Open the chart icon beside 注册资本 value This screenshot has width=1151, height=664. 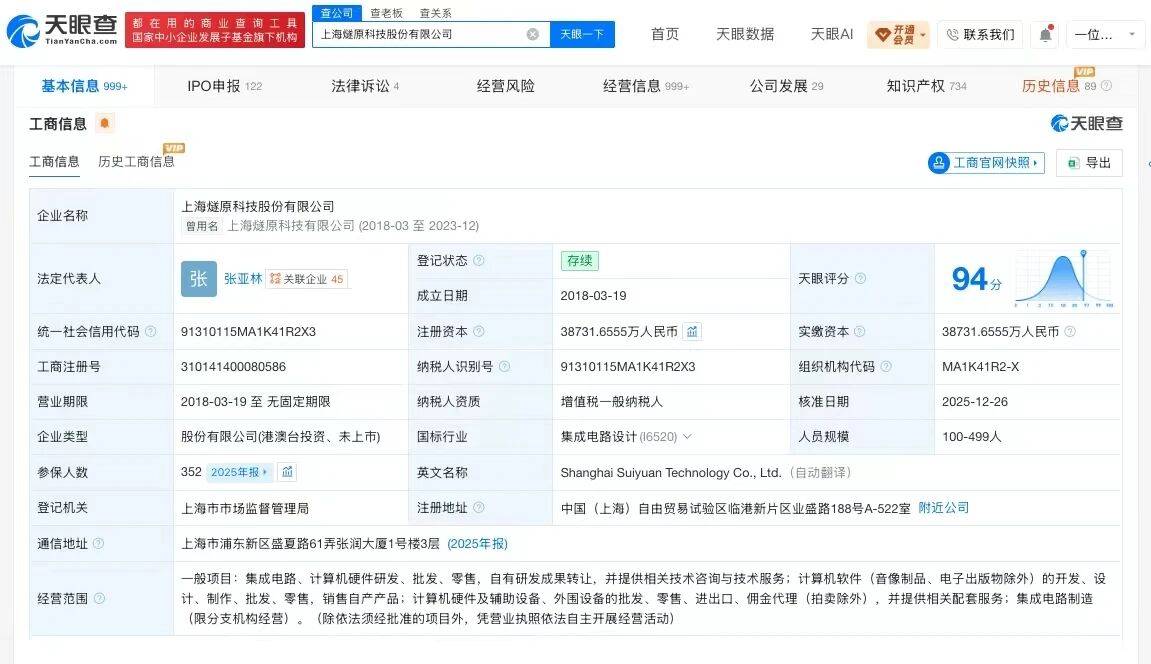tap(692, 332)
